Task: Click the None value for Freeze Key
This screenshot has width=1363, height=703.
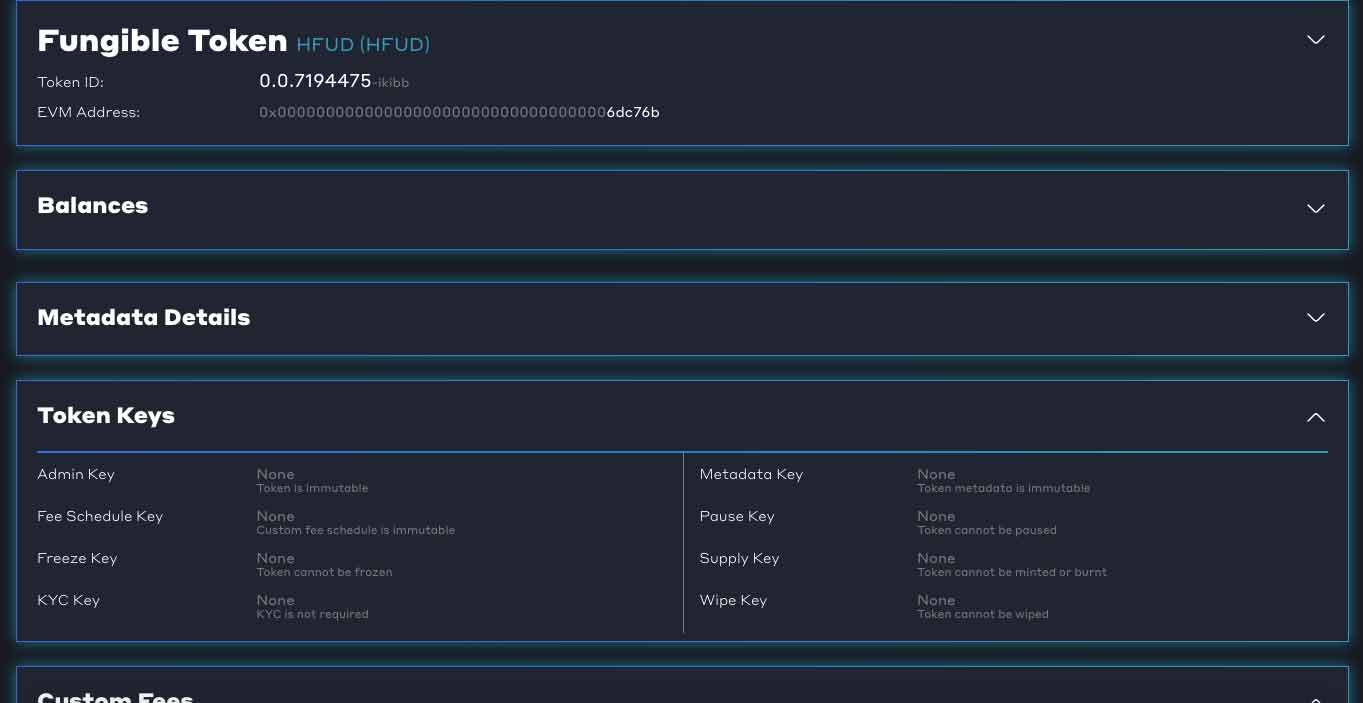Action: click(x=275, y=558)
